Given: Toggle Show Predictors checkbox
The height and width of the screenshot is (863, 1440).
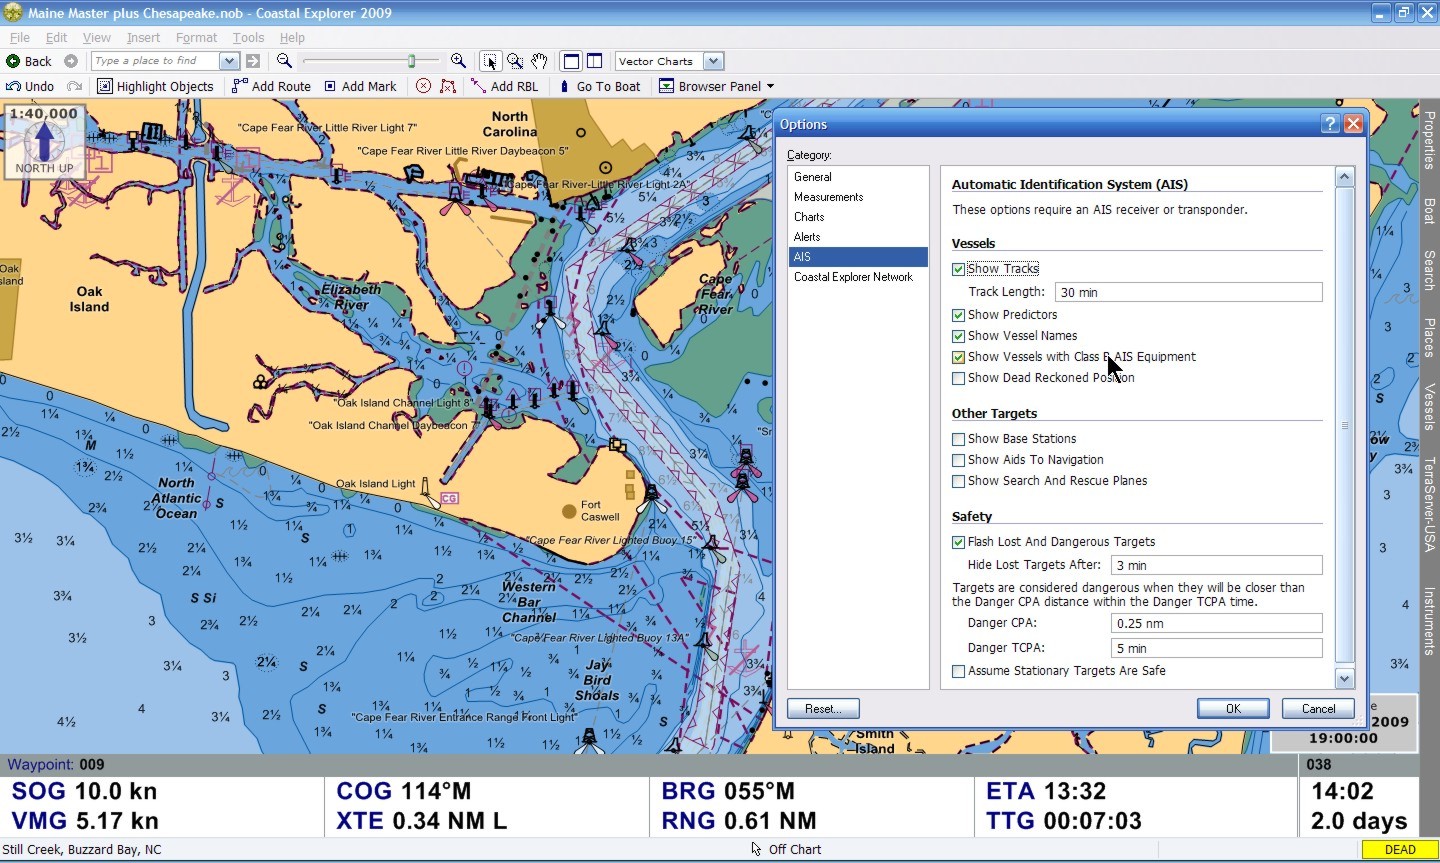Looking at the screenshot, I should (x=958, y=315).
